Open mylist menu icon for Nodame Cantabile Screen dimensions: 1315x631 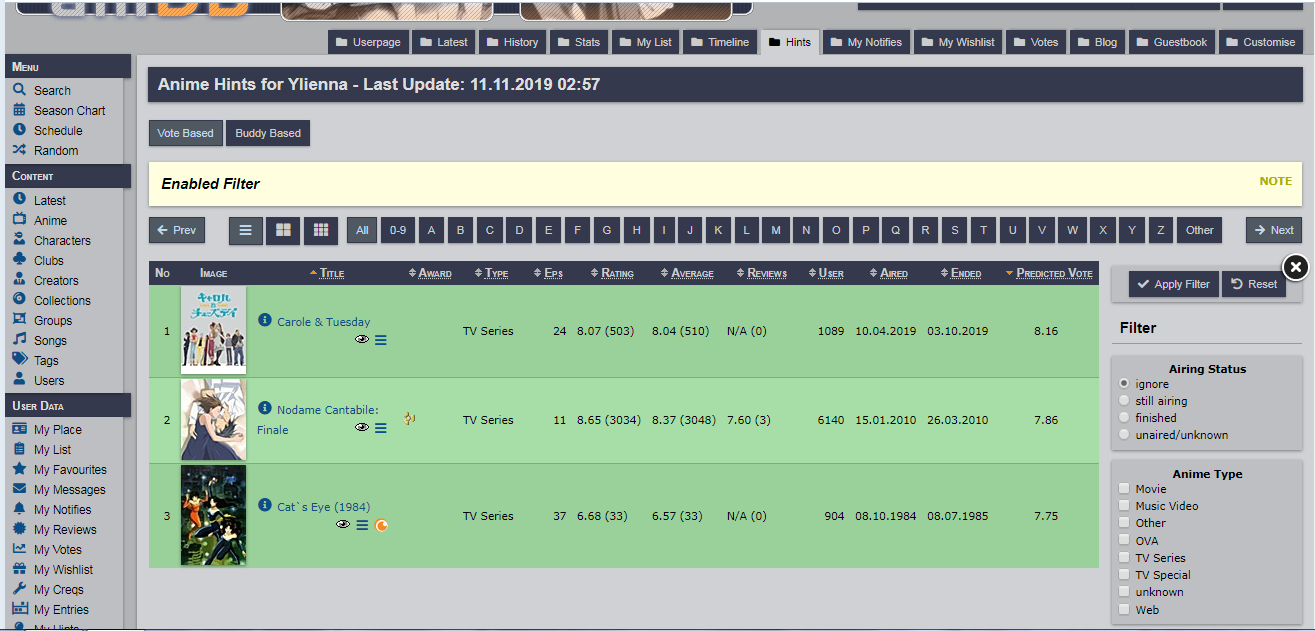[381, 428]
